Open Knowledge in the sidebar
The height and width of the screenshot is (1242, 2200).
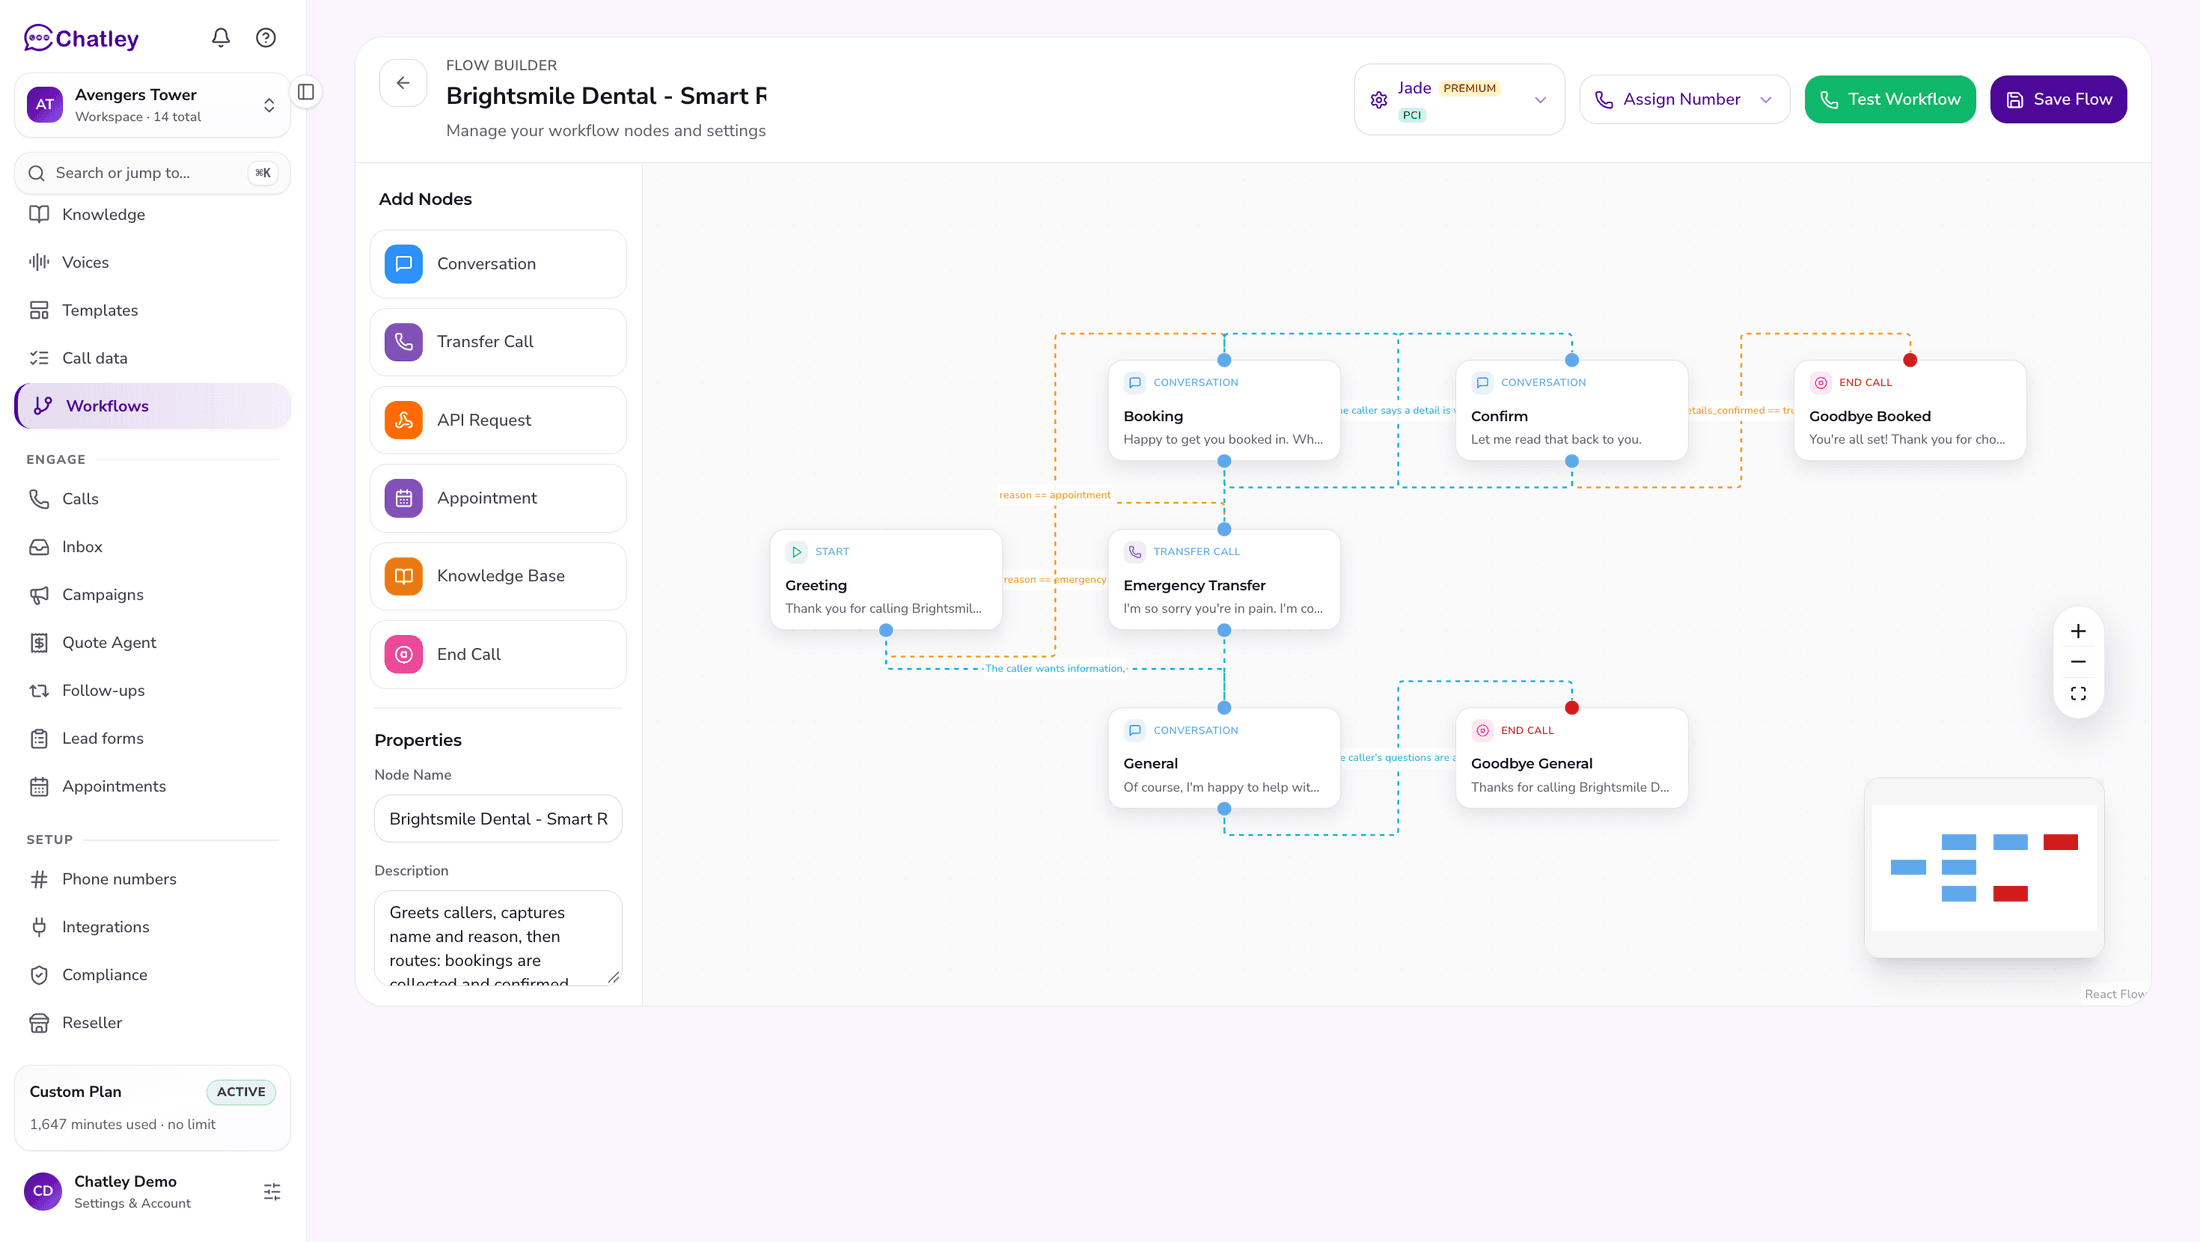tap(153, 214)
